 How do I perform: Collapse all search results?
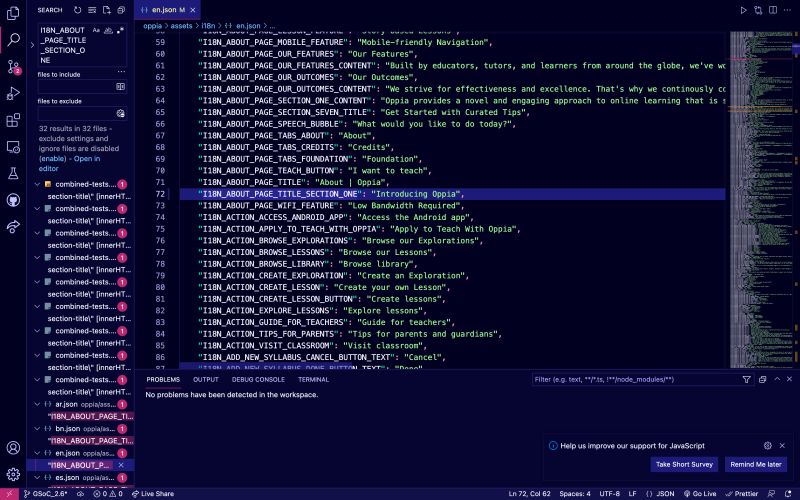(x=121, y=10)
